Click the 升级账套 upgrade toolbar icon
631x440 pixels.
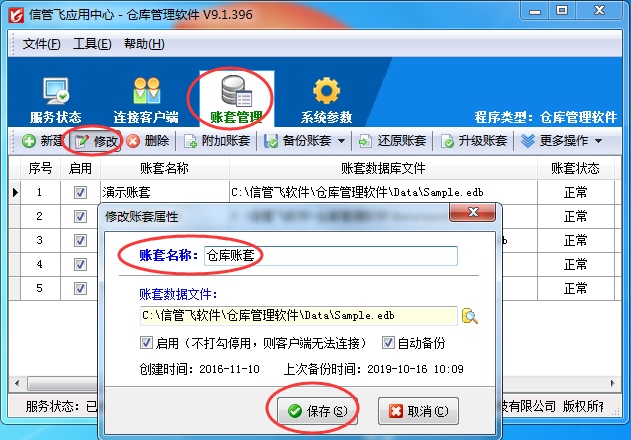(447, 141)
